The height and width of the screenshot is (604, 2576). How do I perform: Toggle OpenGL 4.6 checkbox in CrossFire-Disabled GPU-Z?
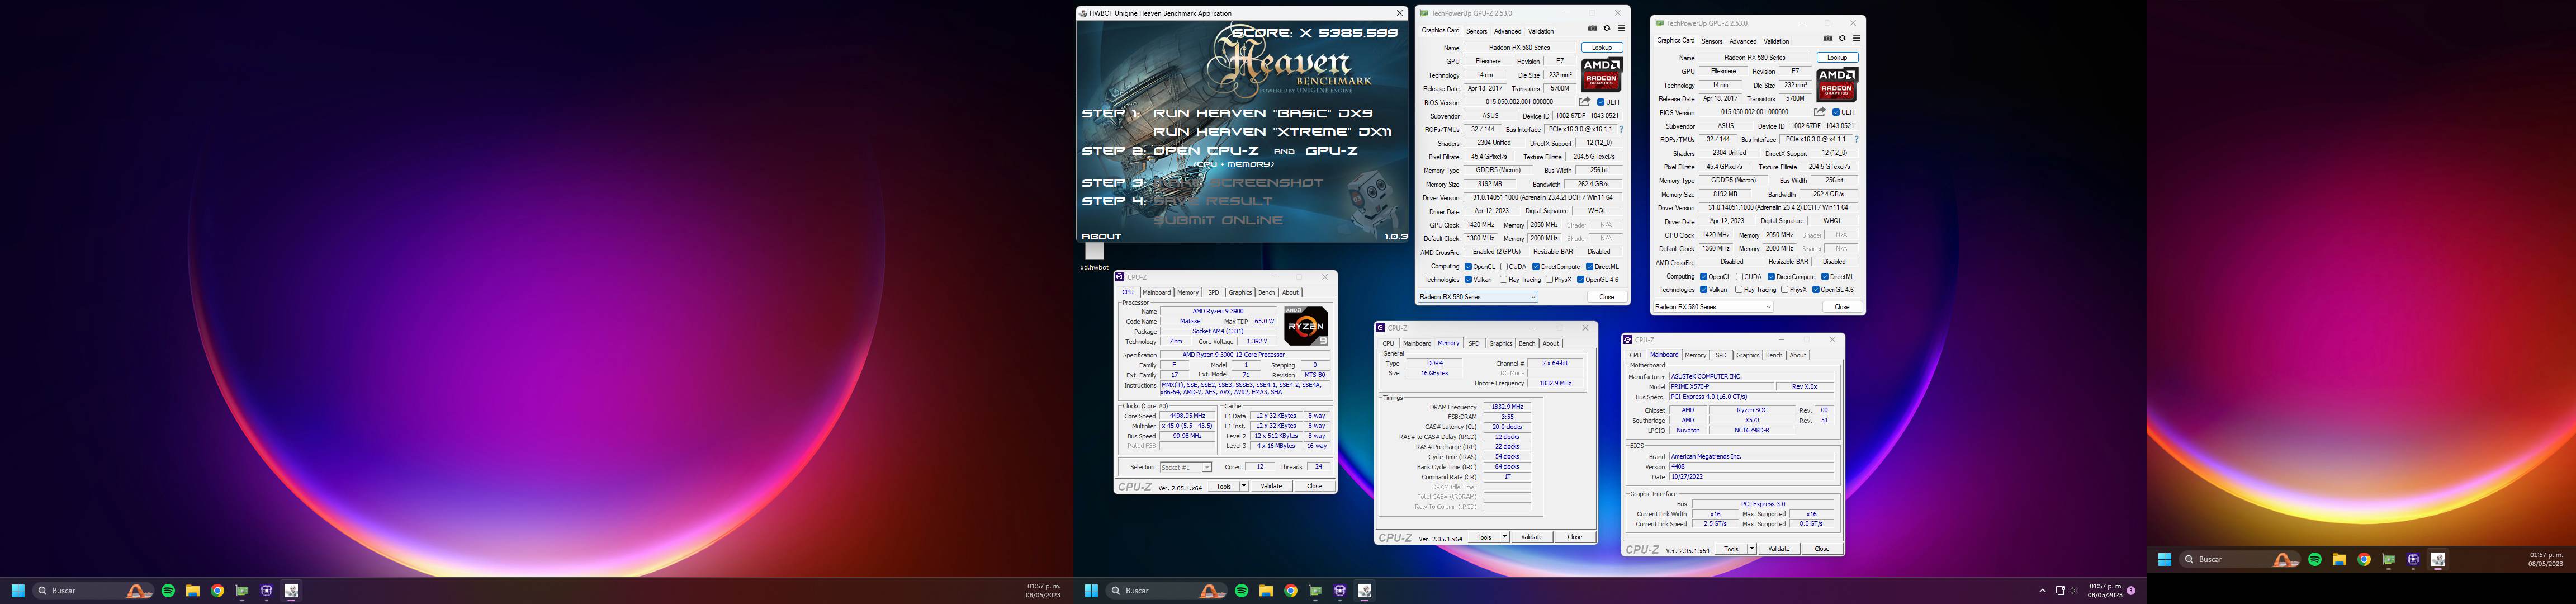tap(1815, 290)
